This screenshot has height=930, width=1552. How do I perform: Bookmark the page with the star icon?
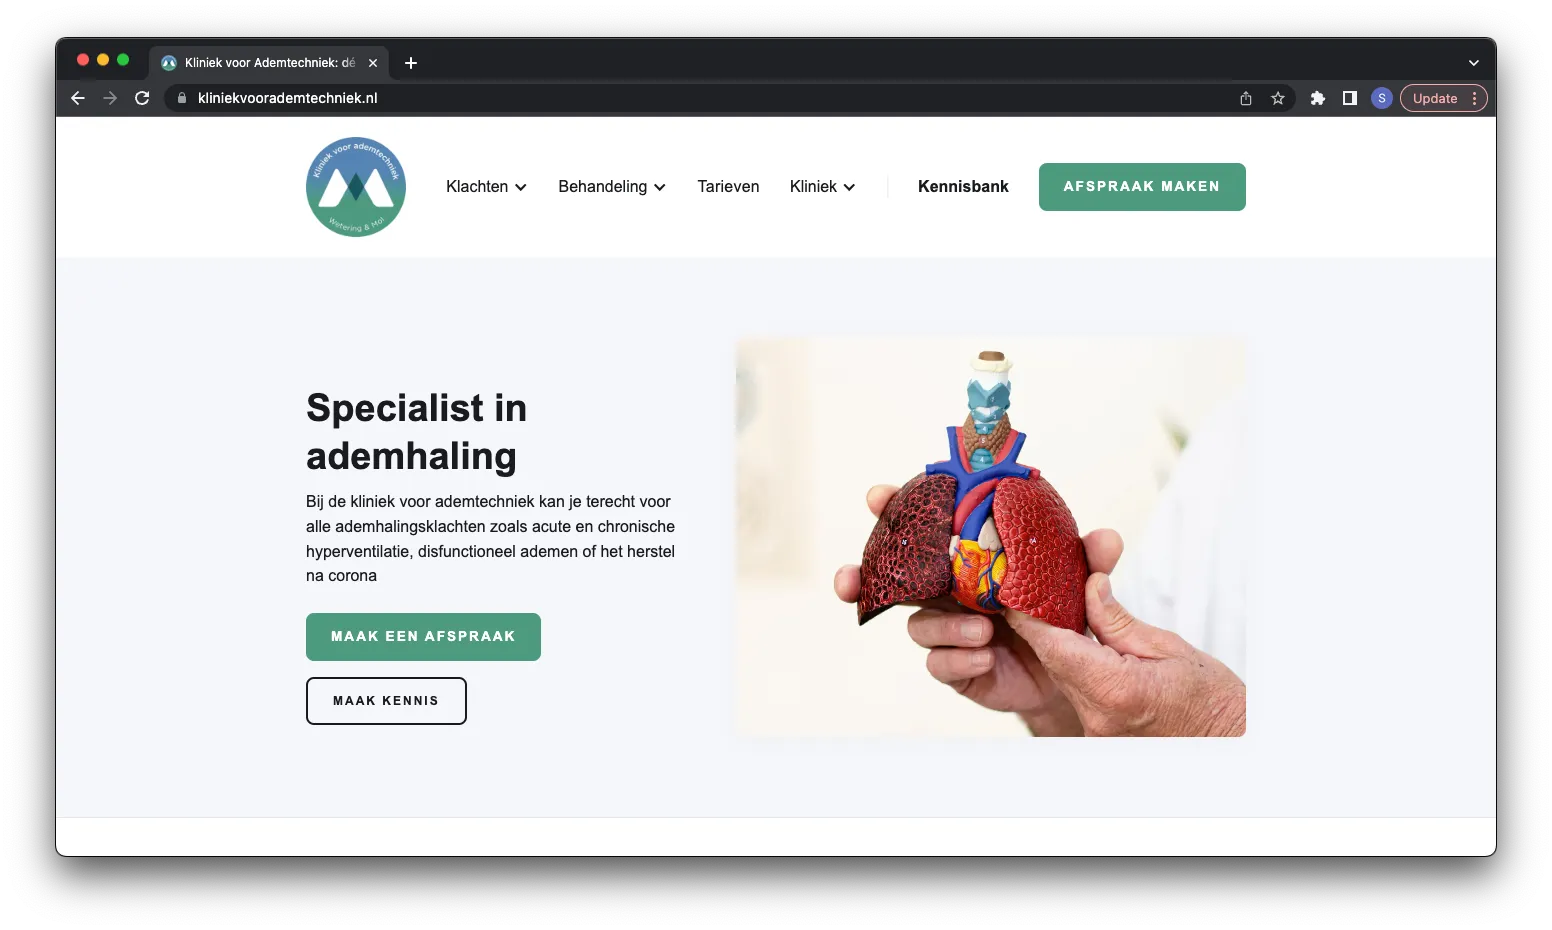point(1278,98)
